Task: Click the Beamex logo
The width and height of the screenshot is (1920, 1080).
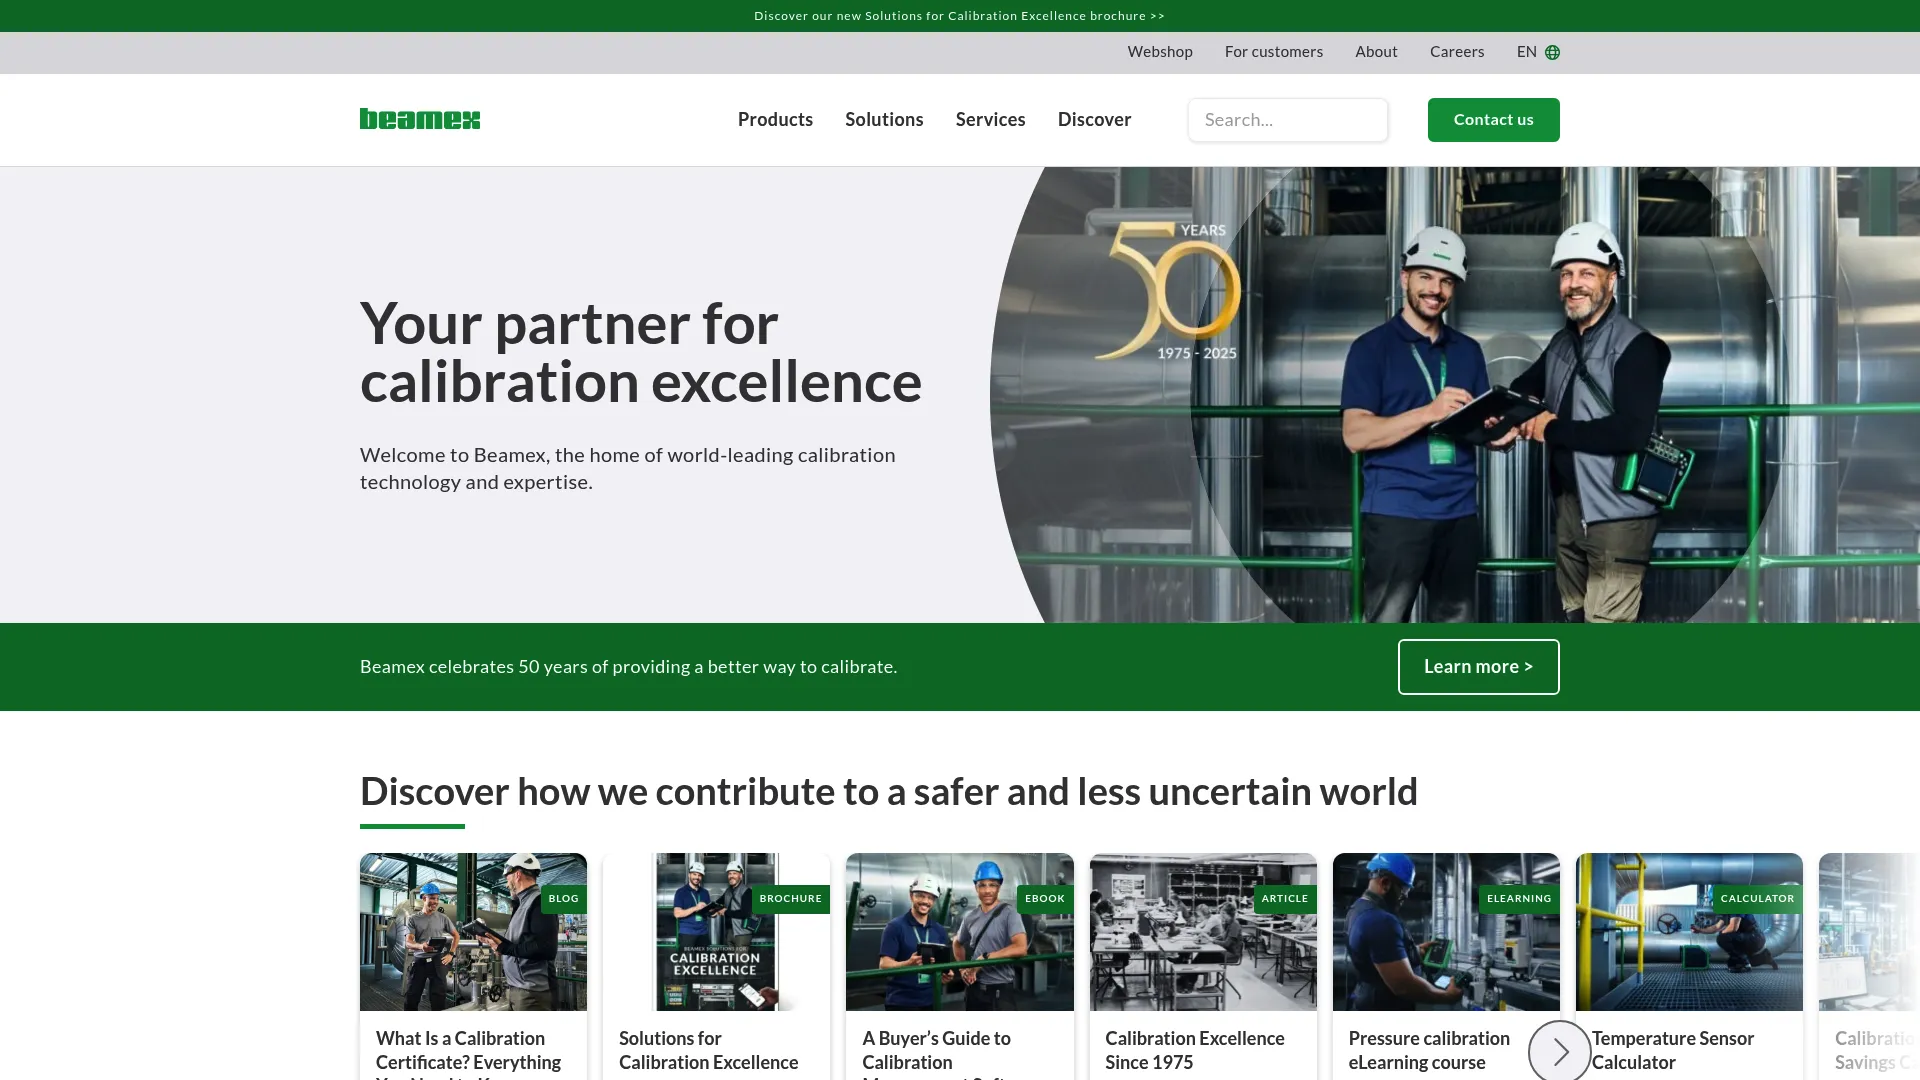Action: (x=420, y=119)
